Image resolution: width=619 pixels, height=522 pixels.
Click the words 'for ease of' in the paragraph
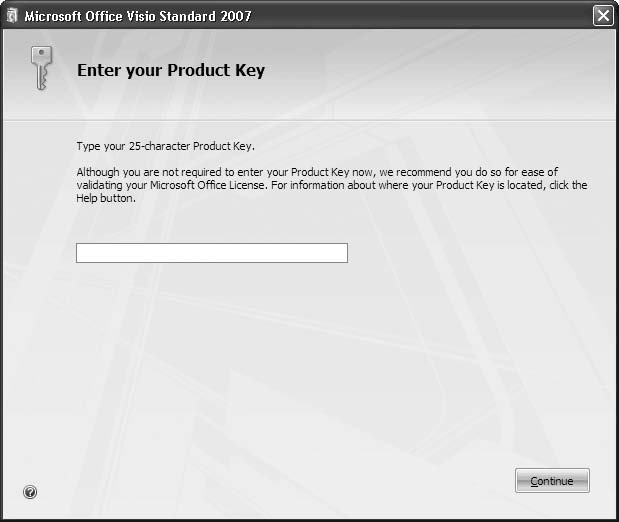[533, 172]
